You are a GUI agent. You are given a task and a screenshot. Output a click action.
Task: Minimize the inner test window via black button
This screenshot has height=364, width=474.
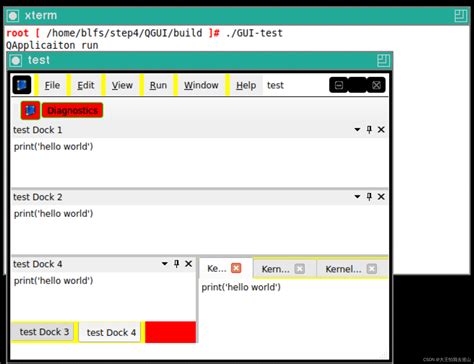pyautogui.click(x=339, y=85)
